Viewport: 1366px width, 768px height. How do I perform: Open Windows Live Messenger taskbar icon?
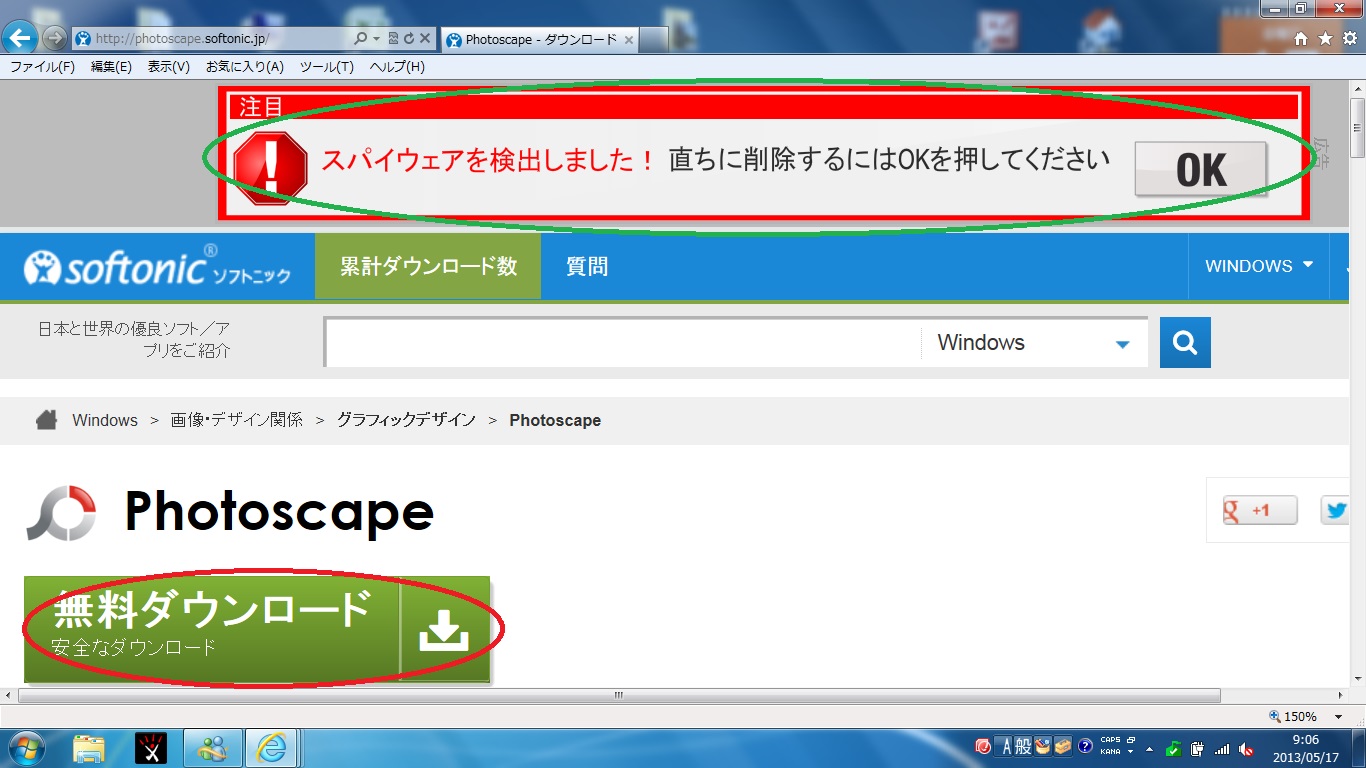click(213, 748)
